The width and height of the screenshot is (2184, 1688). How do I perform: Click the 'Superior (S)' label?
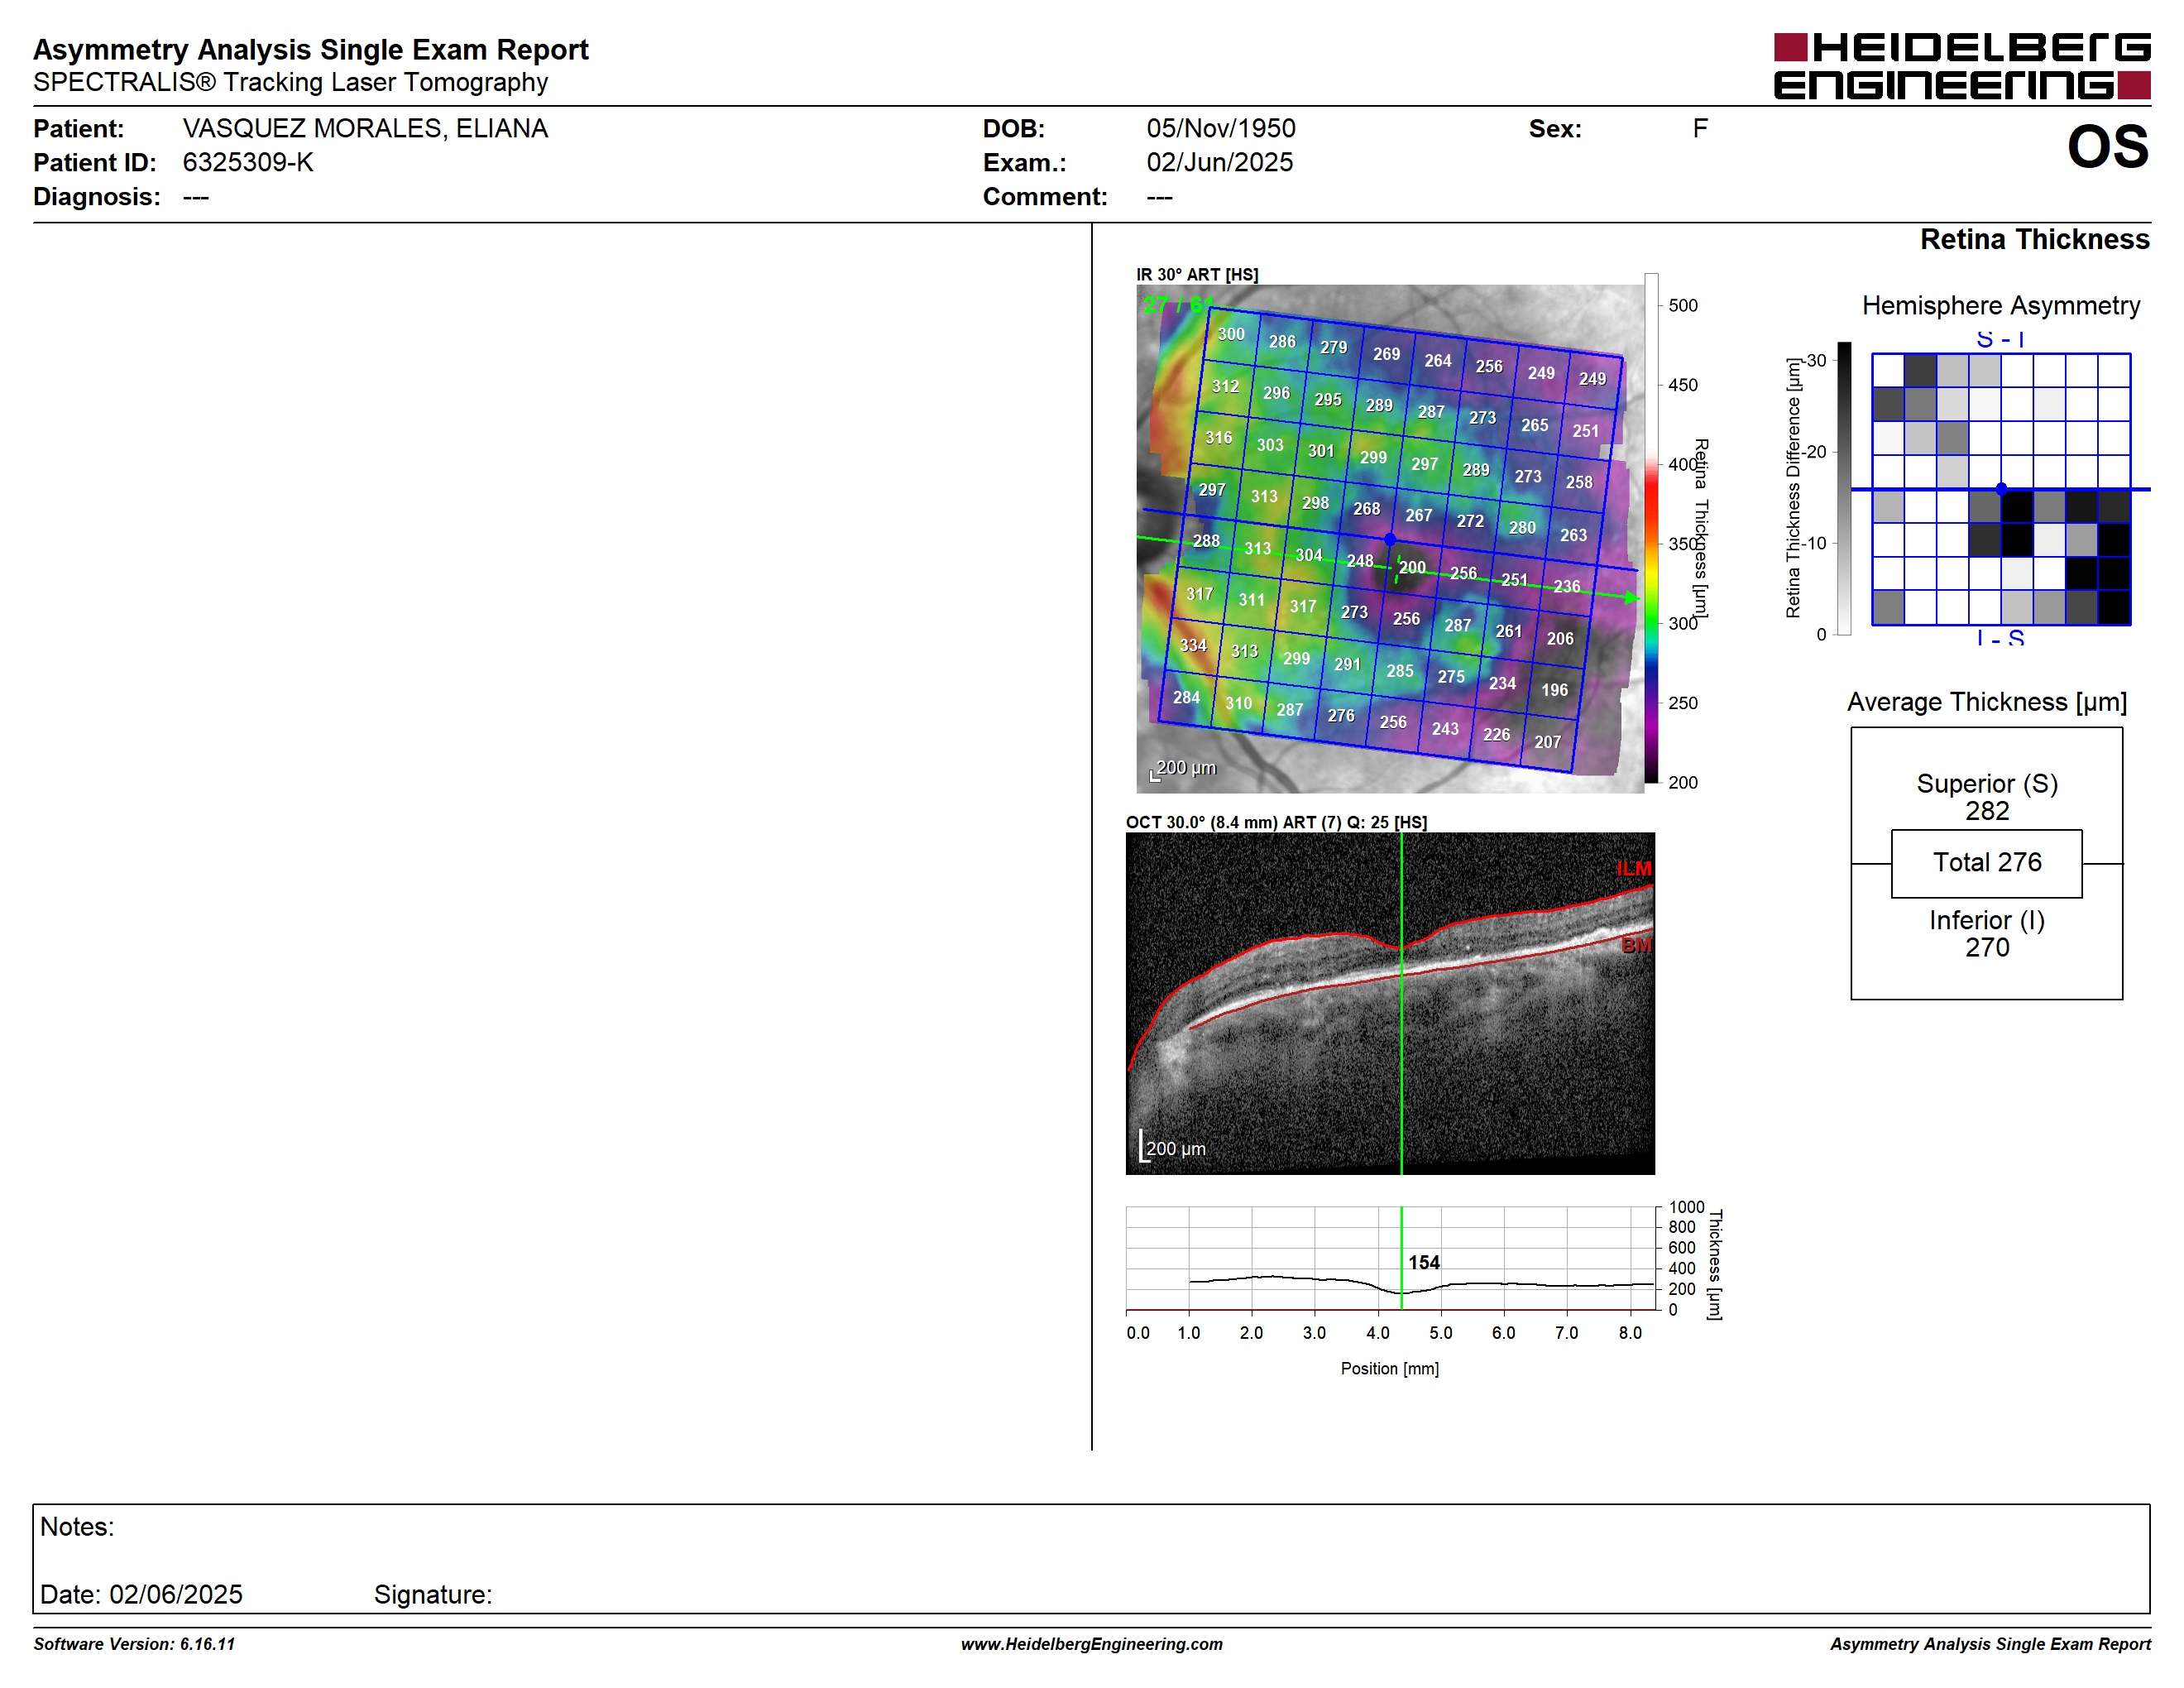1987,783
